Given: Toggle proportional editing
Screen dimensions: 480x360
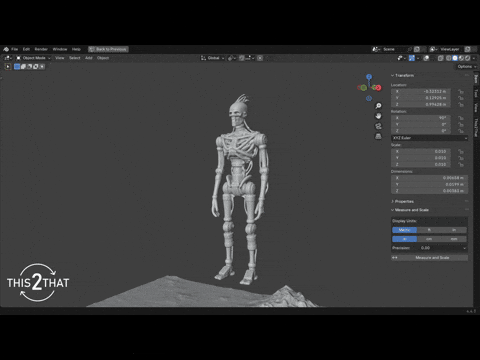Looking at the screenshot, I should 260,58.
